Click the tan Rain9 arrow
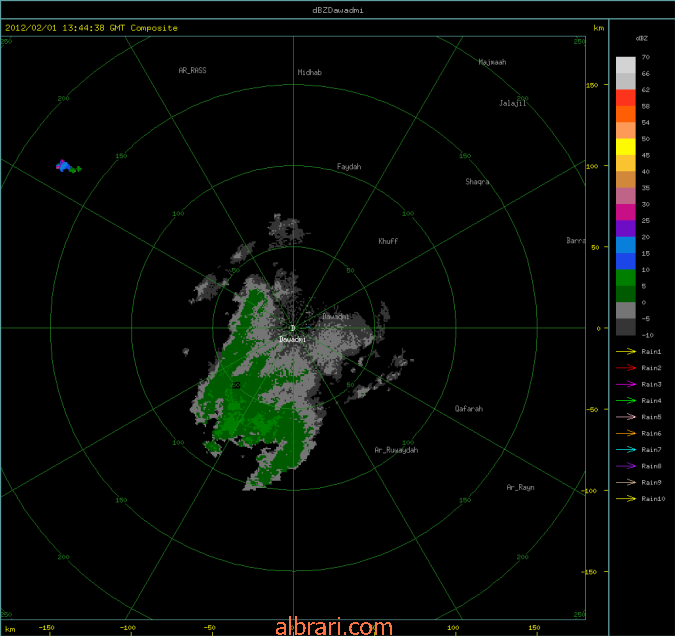 pyautogui.click(x=626, y=483)
